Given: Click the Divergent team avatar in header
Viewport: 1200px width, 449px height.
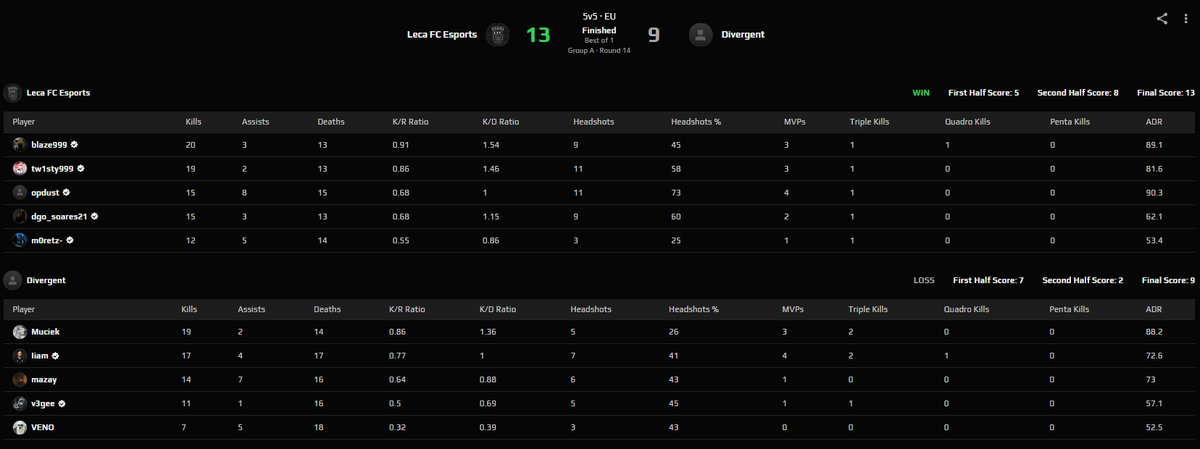Looking at the screenshot, I should point(701,35).
